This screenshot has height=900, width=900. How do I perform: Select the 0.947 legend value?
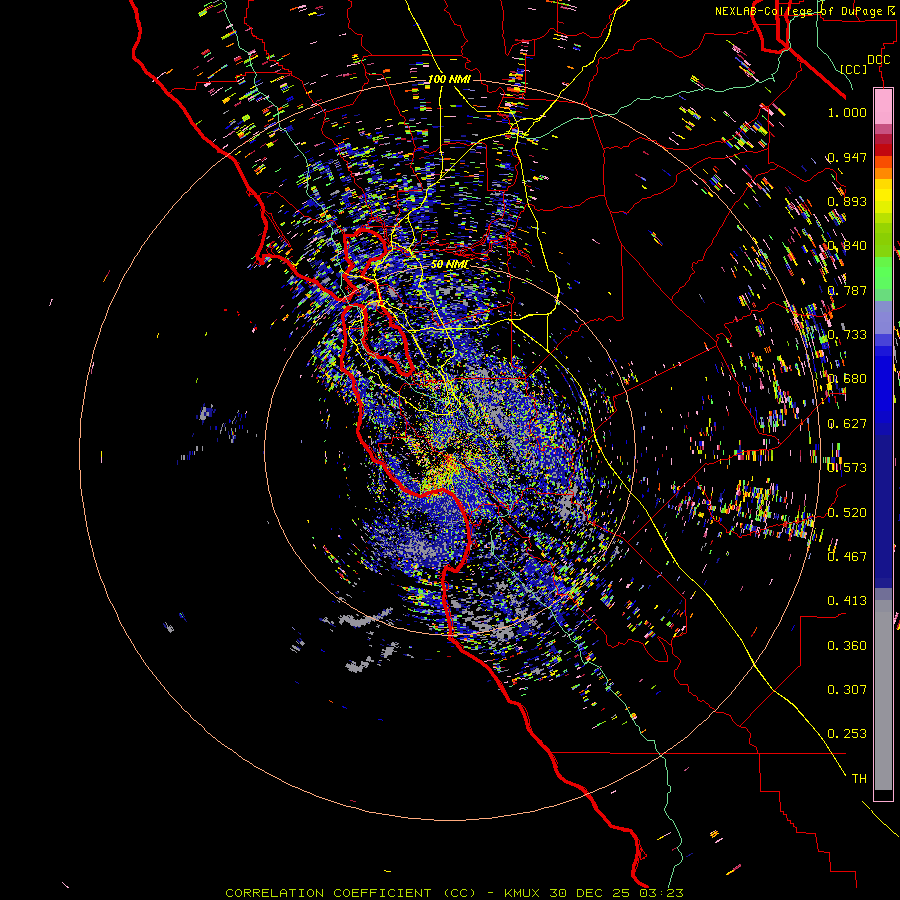tap(847, 157)
